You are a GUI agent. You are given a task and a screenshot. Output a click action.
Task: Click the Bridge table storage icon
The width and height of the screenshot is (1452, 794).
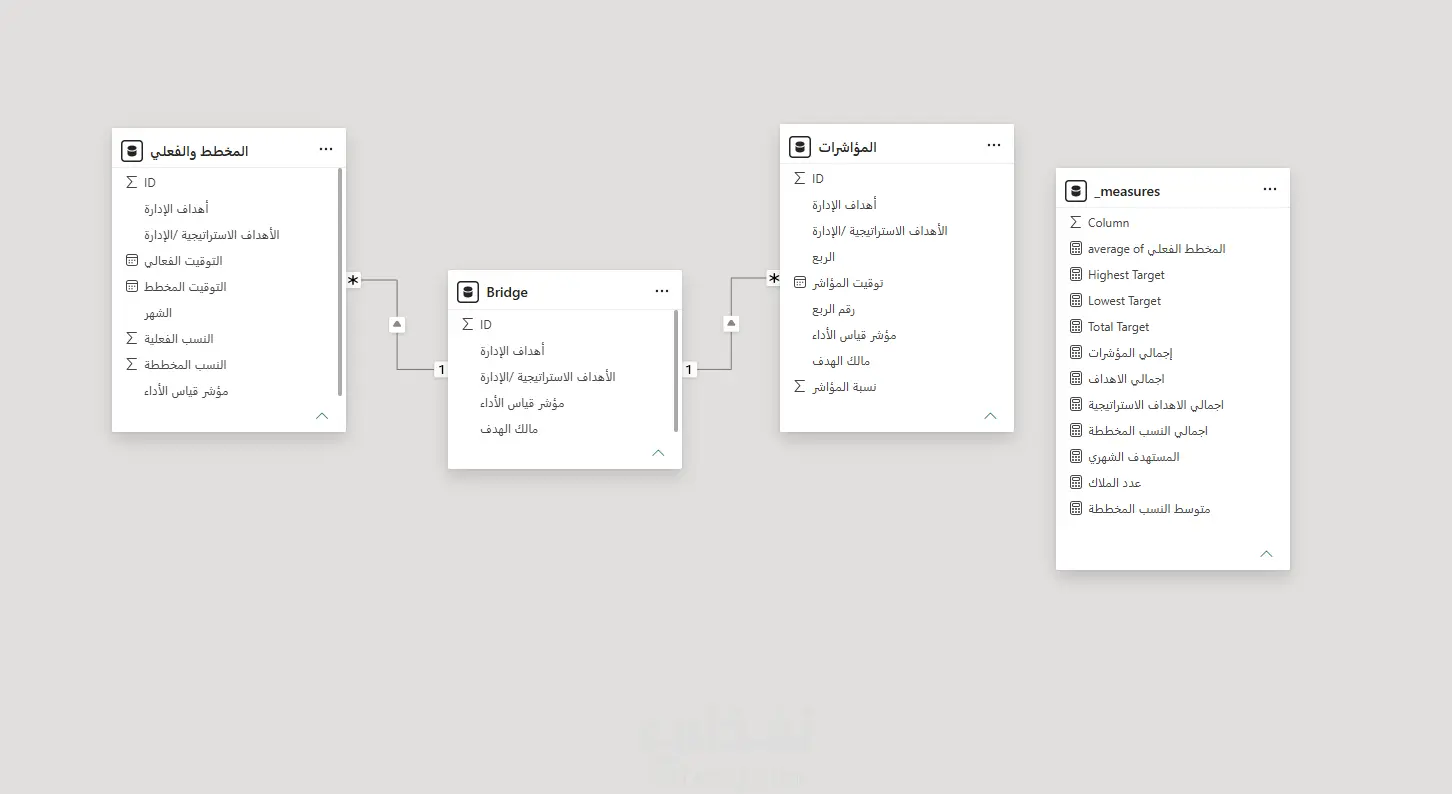tap(467, 292)
